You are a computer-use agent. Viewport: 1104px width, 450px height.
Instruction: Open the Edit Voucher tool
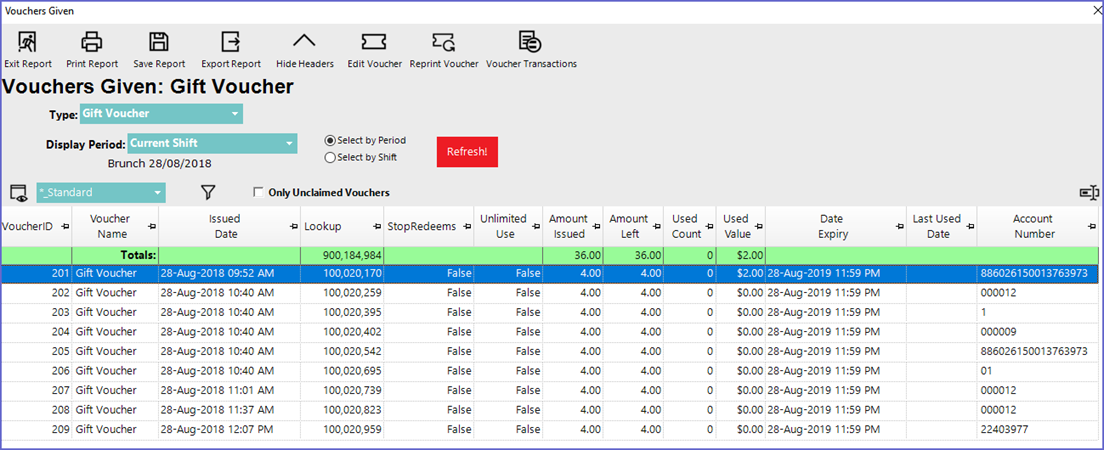[x=374, y=42]
